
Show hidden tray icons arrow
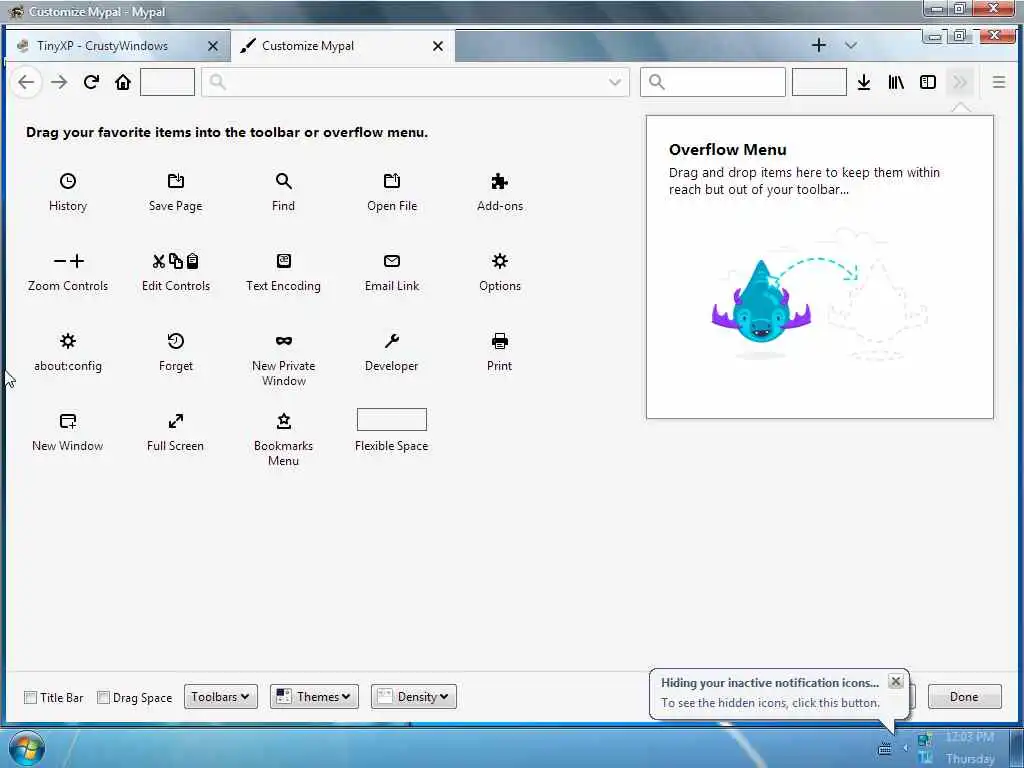coord(905,748)
